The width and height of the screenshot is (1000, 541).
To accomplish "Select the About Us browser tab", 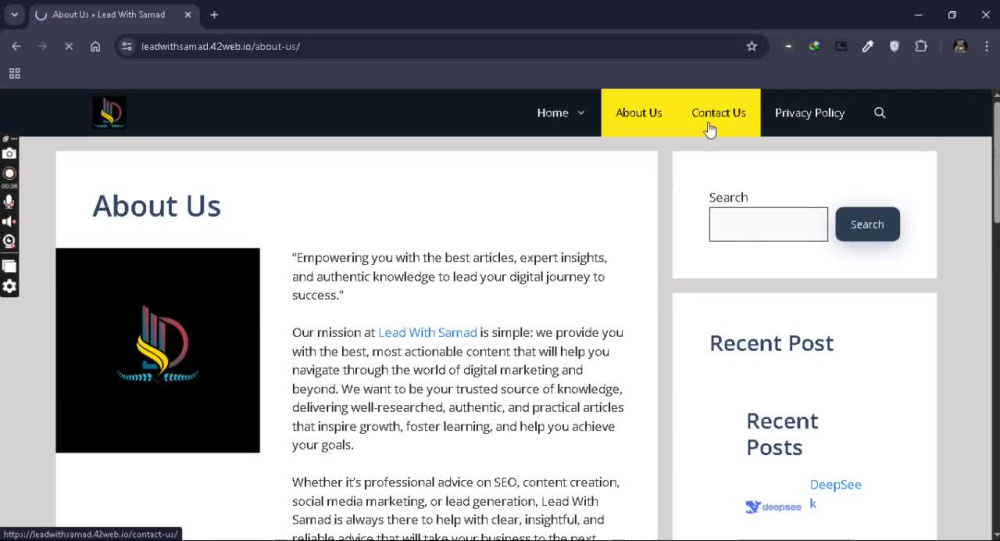I will (108, 14).
